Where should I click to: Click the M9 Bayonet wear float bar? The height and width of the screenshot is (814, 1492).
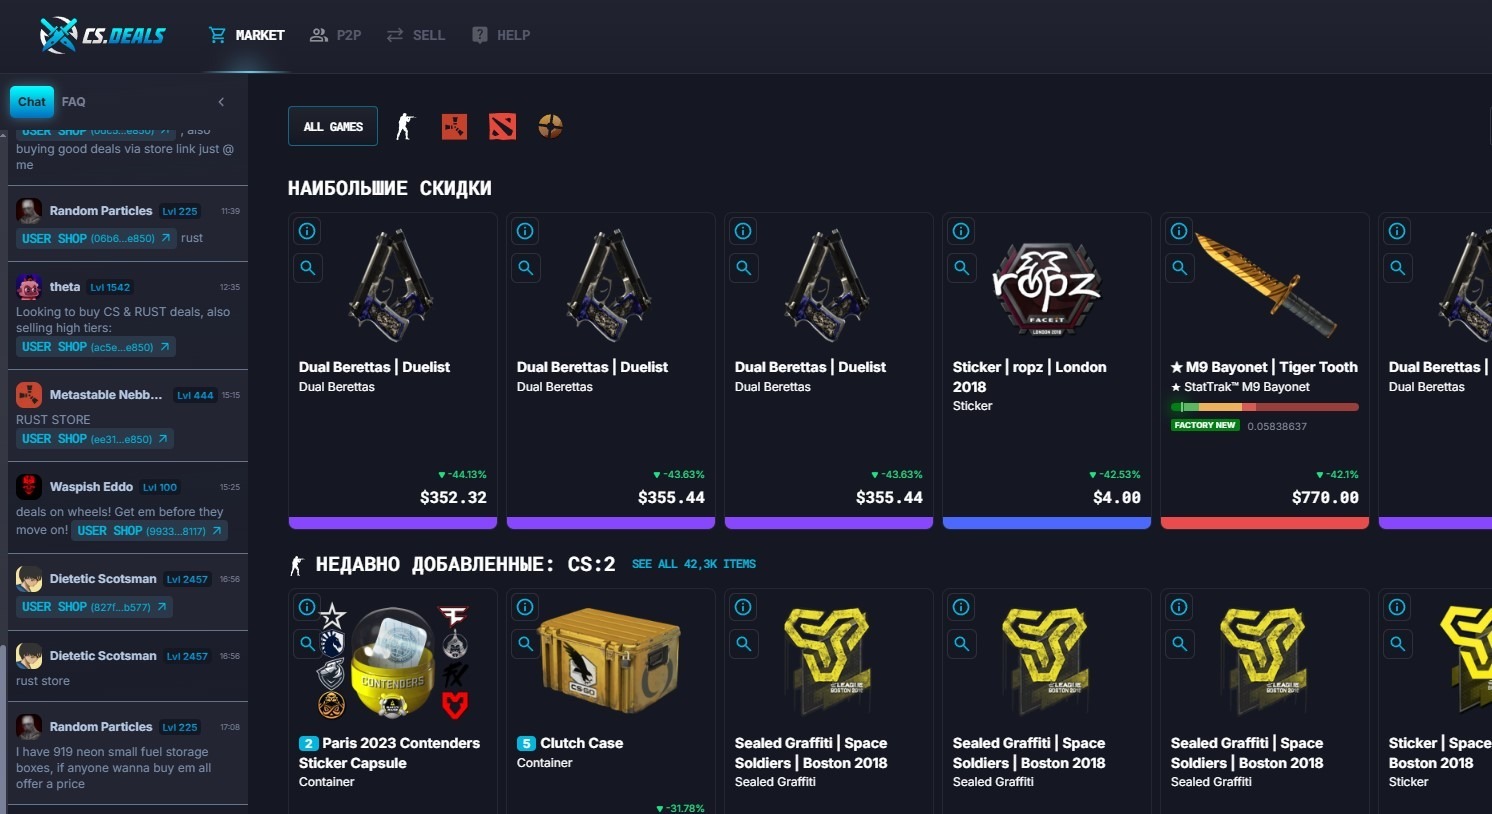point(1265,407)
